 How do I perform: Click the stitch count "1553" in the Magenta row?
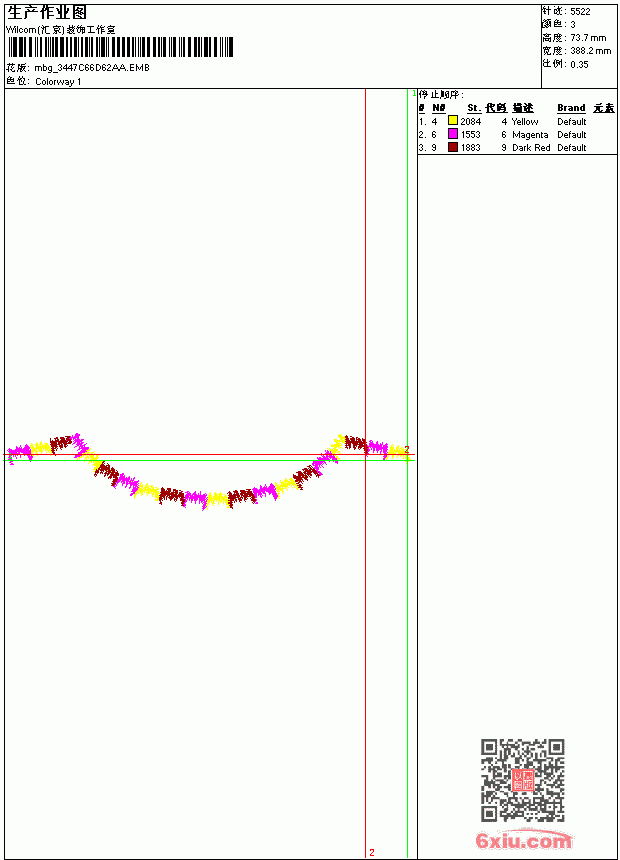[471, 135]
